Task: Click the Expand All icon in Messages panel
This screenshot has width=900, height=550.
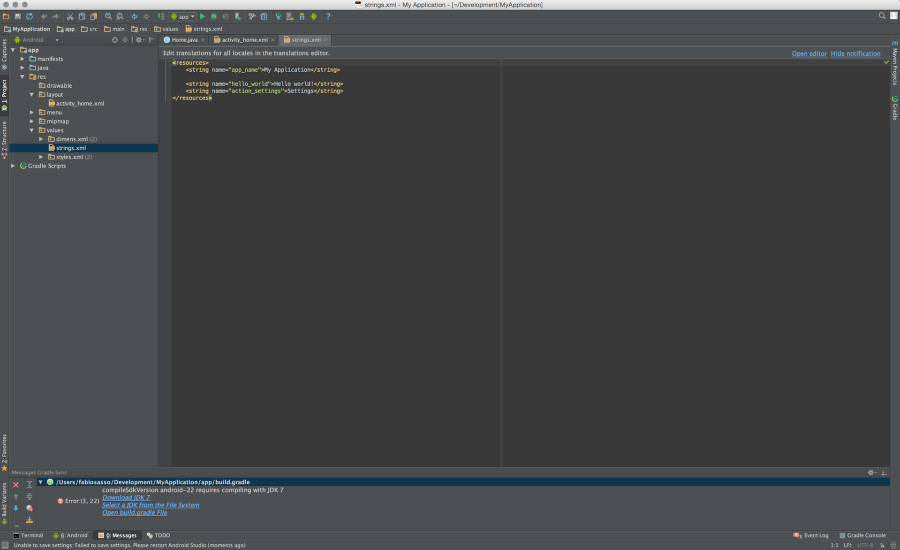Action: (29, 485)
